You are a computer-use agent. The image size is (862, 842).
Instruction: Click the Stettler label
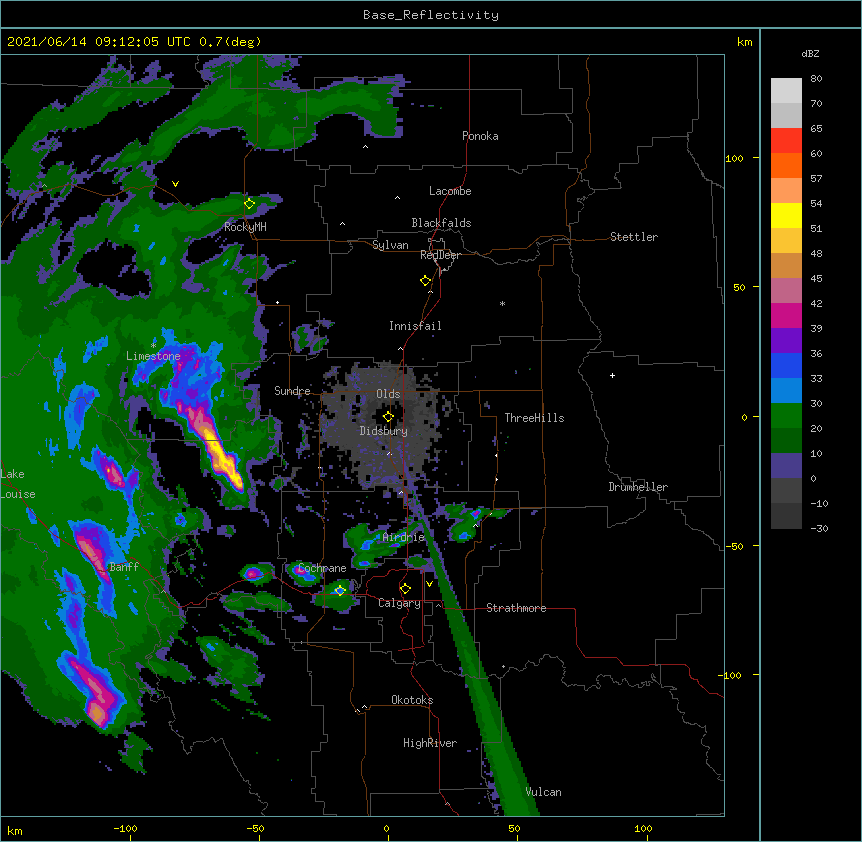pos(634,237)
